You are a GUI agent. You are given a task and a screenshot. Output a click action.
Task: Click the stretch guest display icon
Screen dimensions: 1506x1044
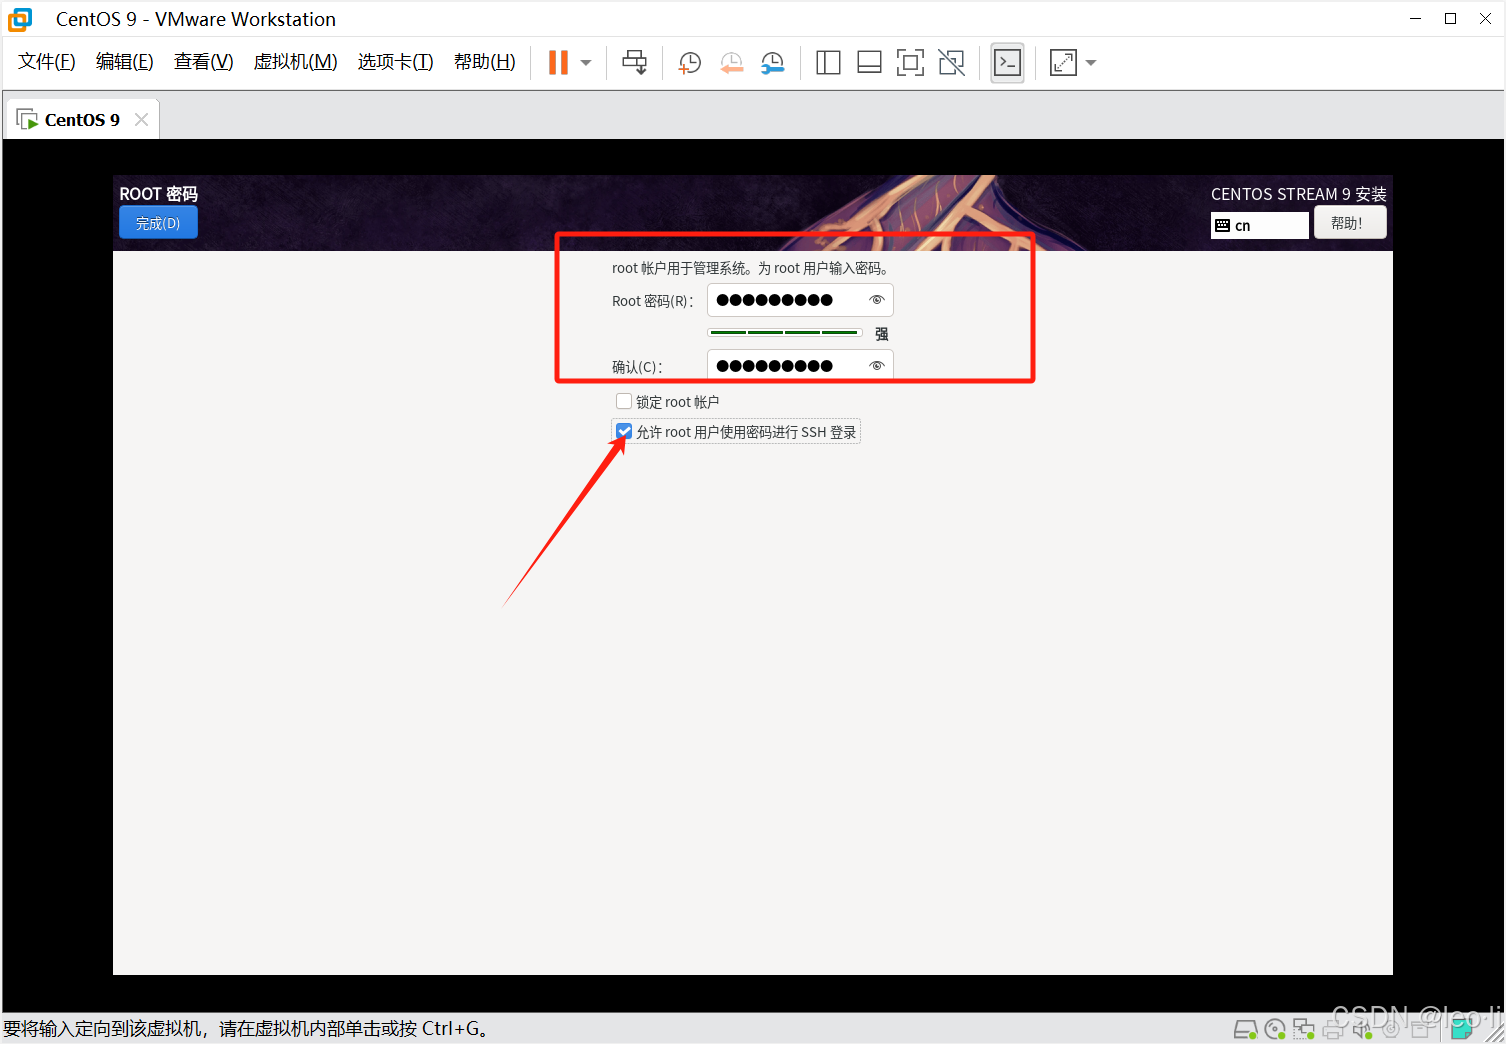(x=1063, y=63)
